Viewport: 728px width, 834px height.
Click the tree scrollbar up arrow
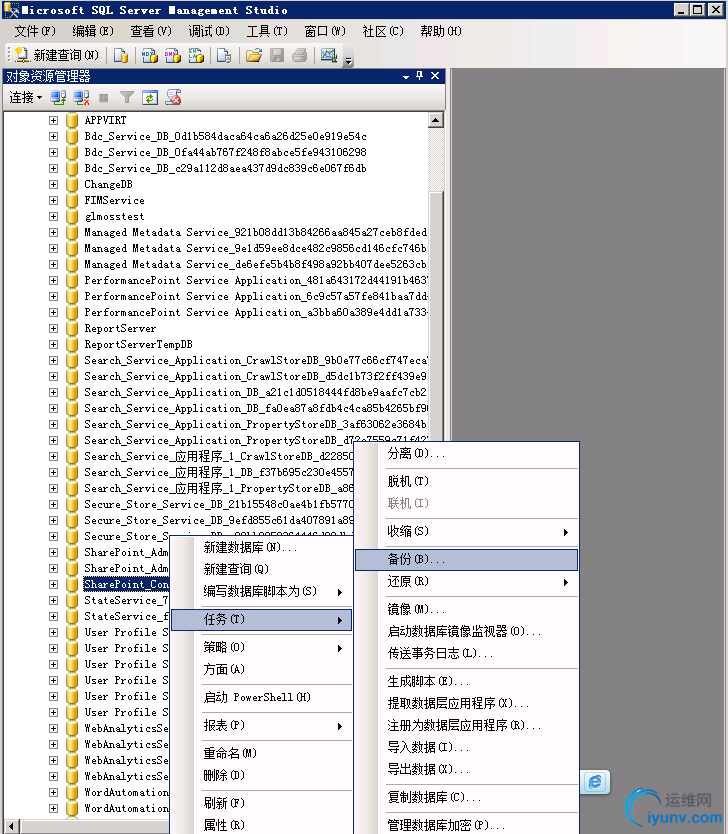[436, 120]
